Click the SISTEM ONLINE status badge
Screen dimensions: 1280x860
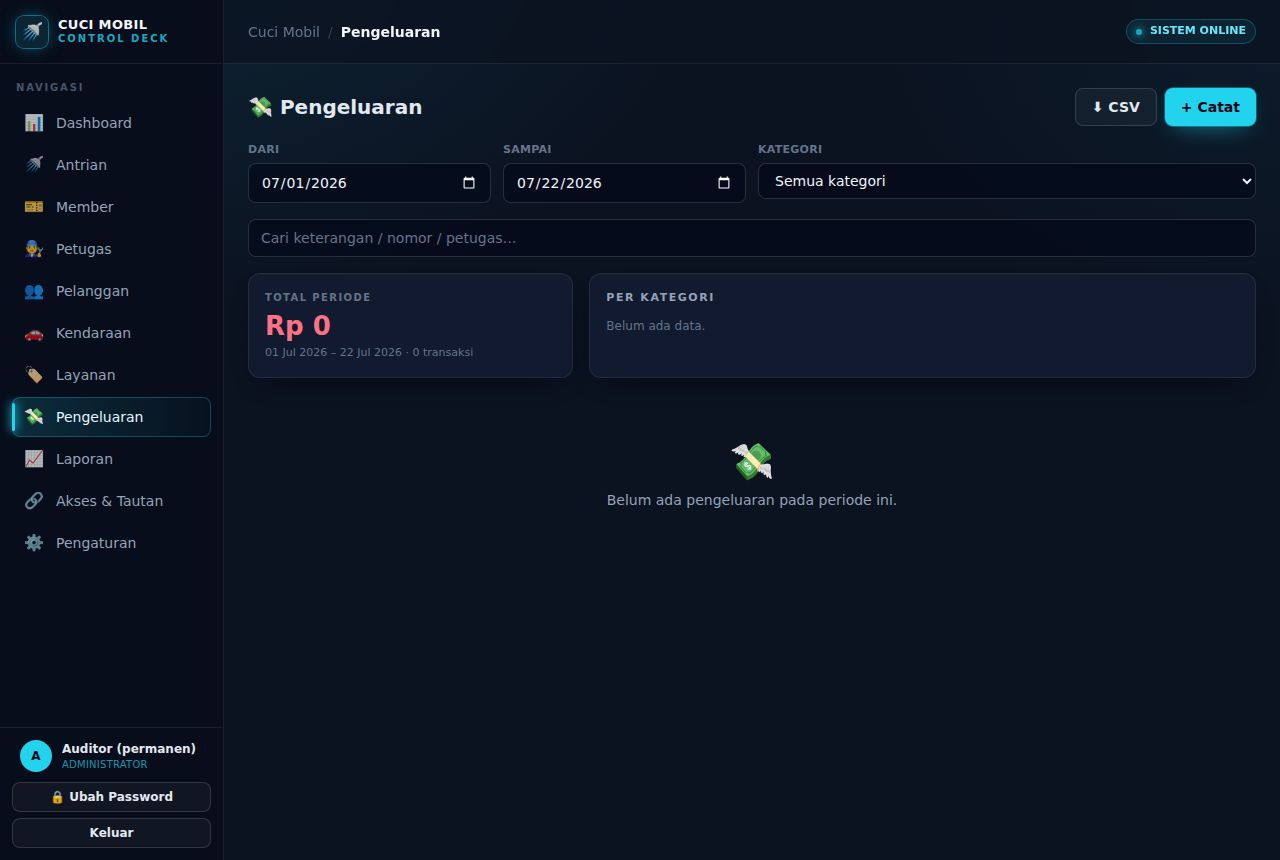tap(1191, 31)
